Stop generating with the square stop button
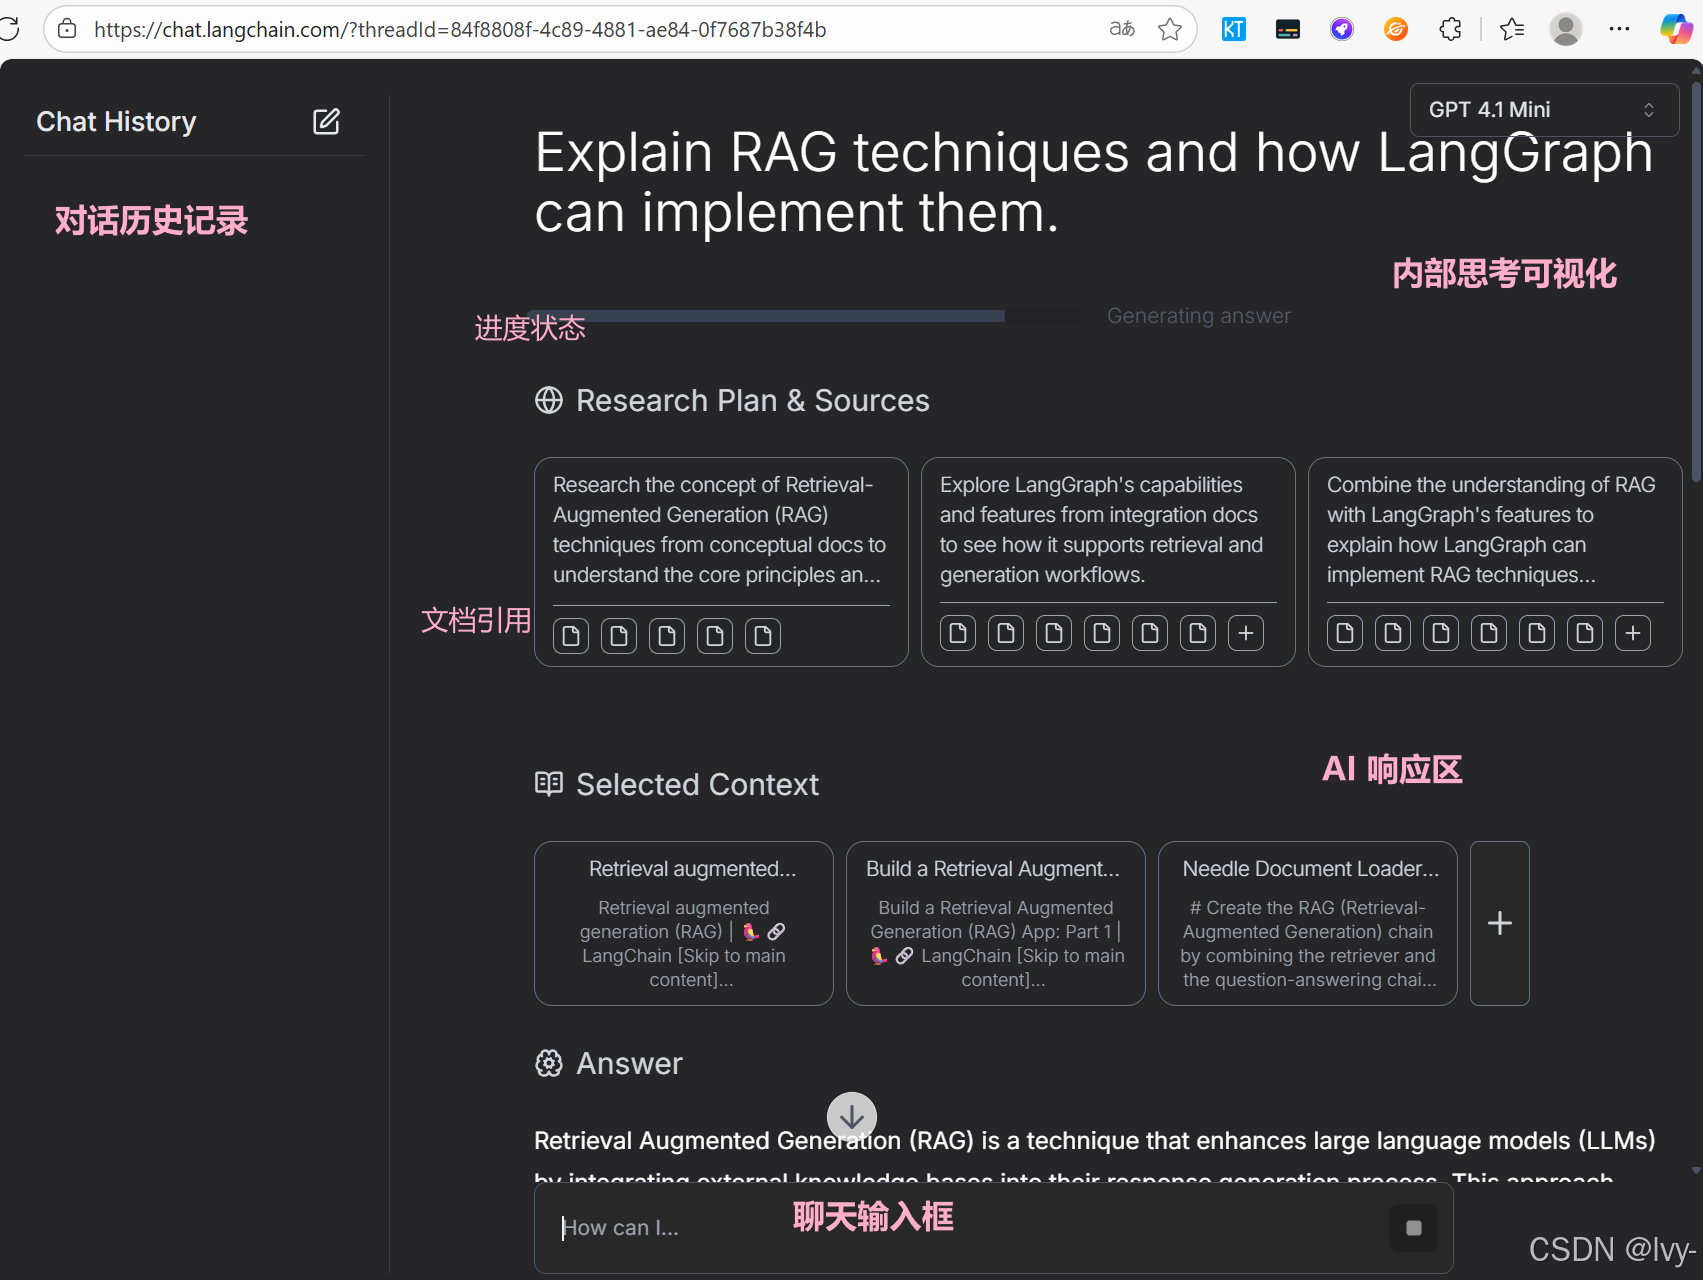The width and height of the screenshot is (1703, 1280). [x=1414, y=1228]
